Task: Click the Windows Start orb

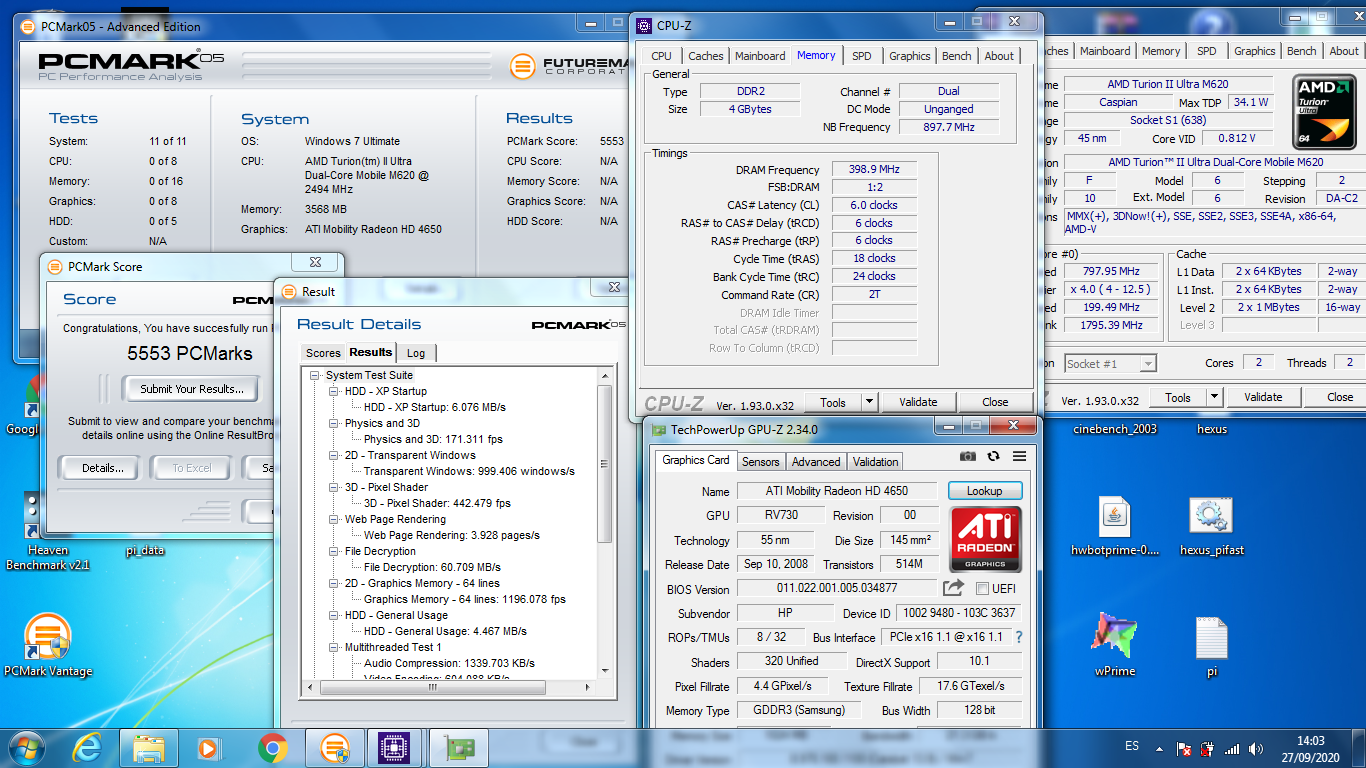Action: coord(27,747)
